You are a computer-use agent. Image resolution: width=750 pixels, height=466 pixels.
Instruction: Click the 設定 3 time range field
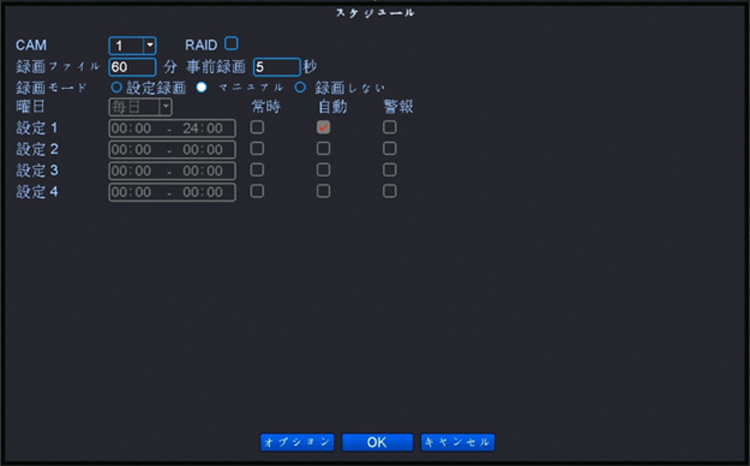point(172,171)
